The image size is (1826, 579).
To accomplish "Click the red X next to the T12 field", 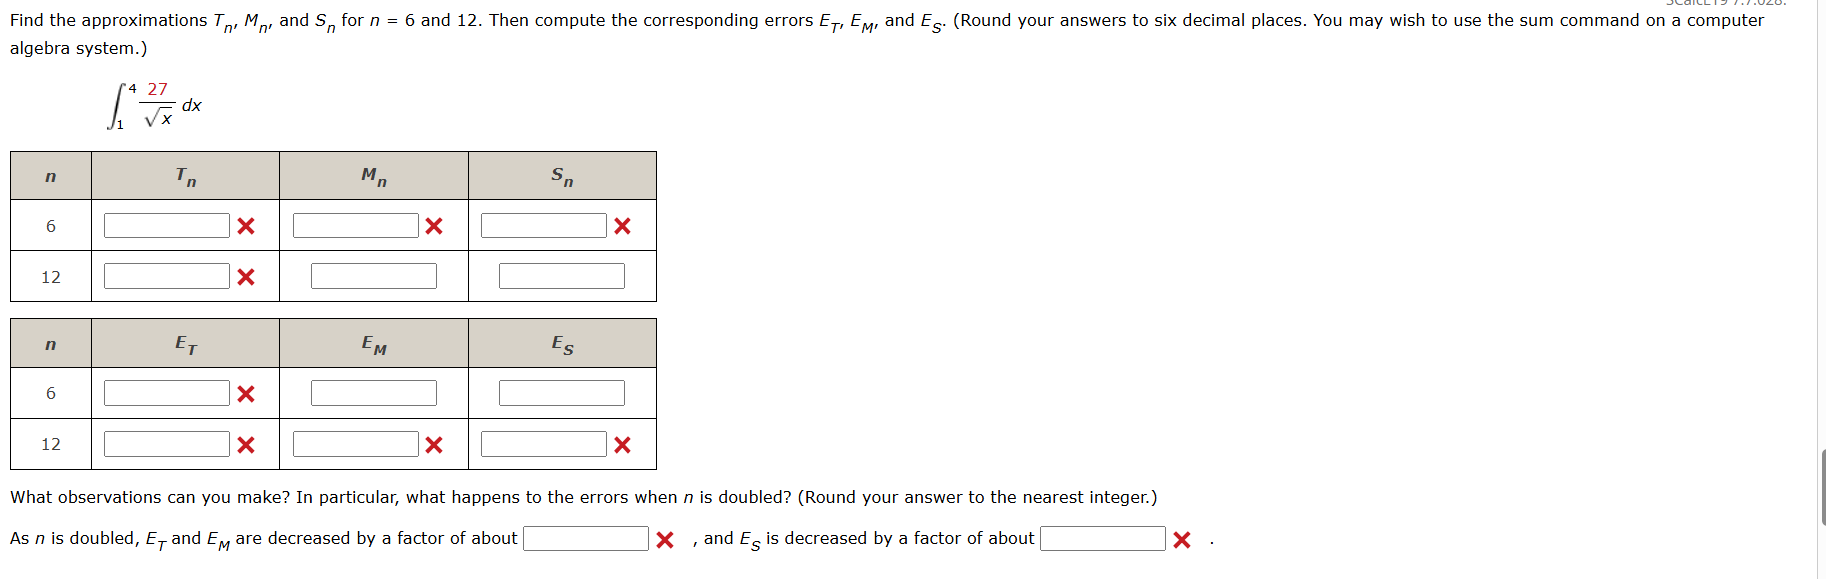I will pos(245,274).
